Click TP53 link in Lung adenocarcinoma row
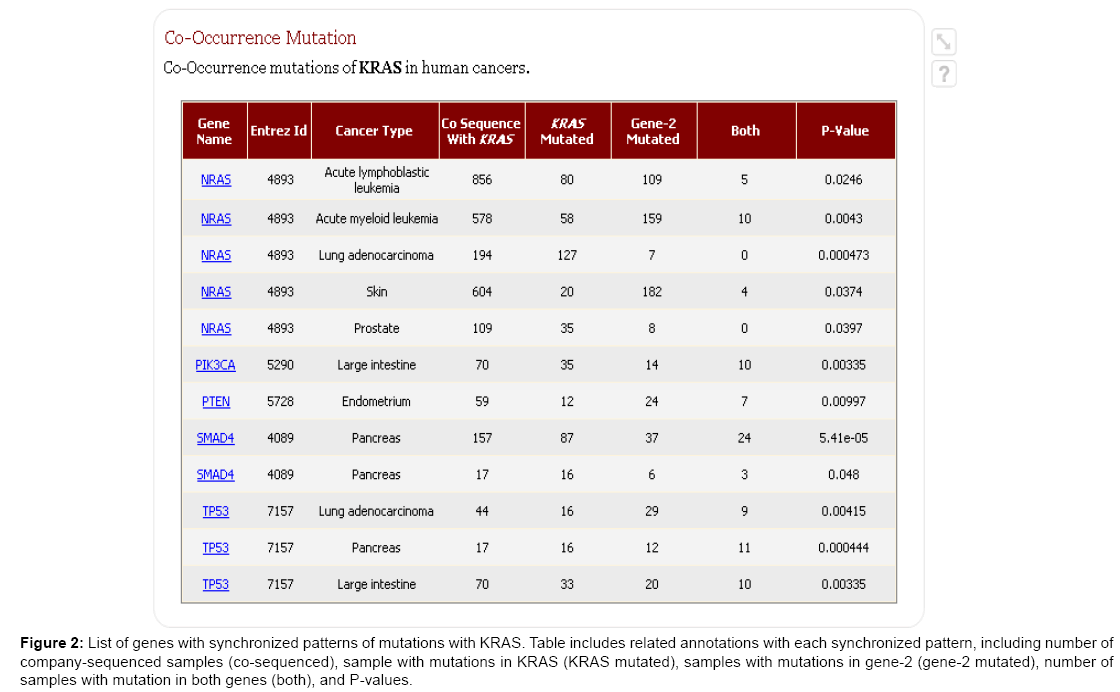Viewport: 1120px width, 692px height. click(216, 512)
